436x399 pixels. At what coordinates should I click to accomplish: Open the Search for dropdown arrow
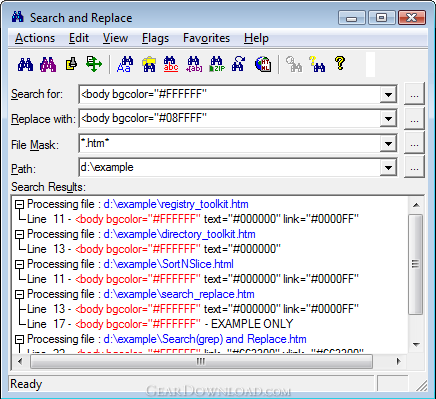point(388,95)
